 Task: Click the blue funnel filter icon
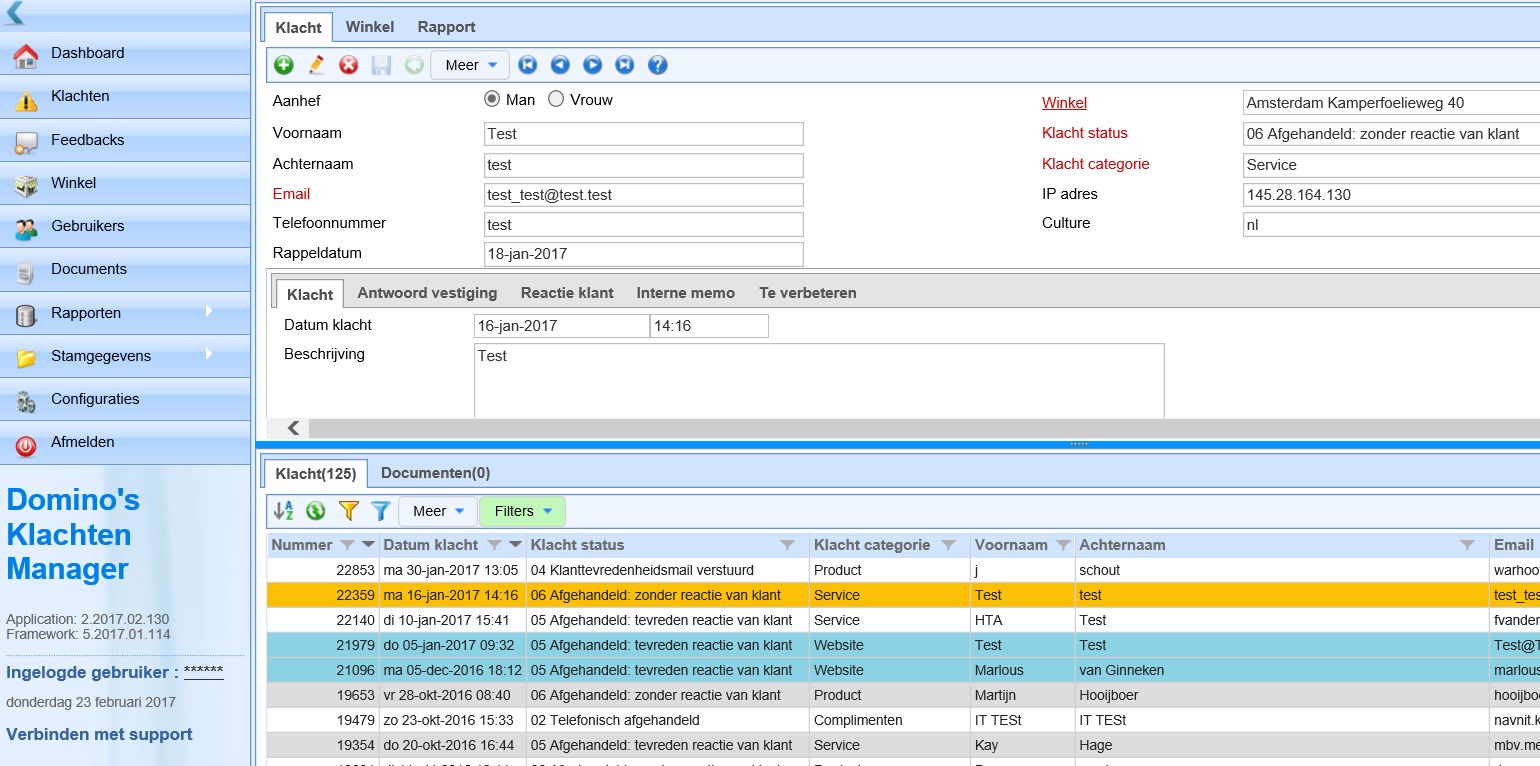pyautogui.click(x=381, y=511)
